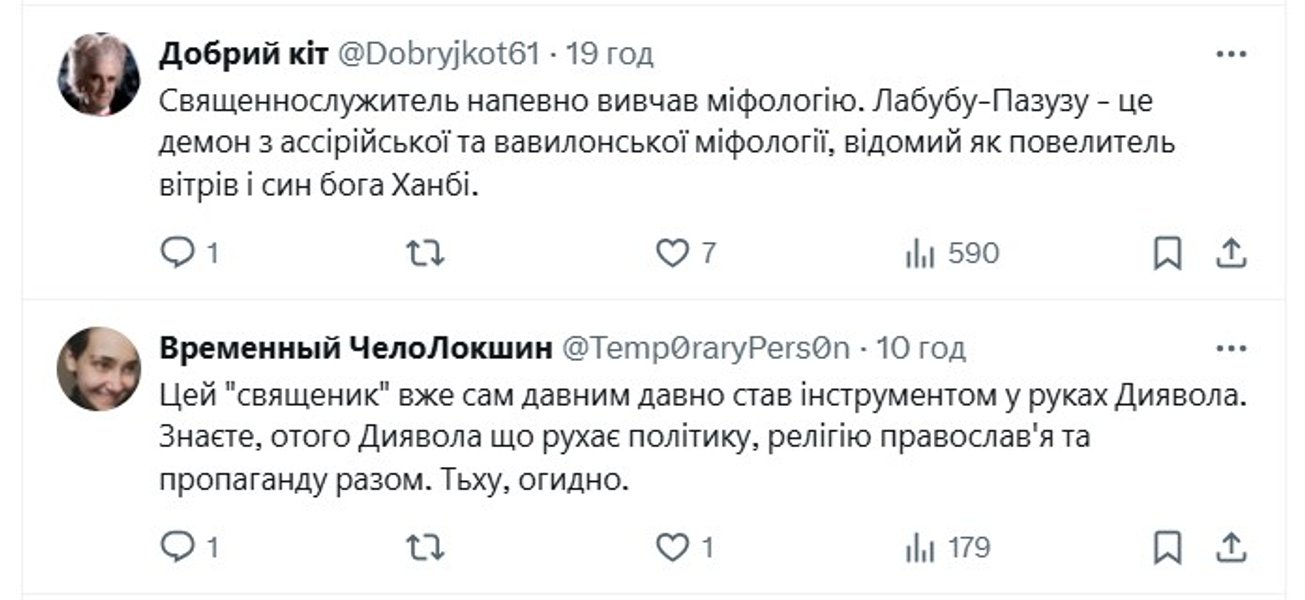1305x600 pixels.
Task: Like Добрий кіт's tweet with the heart icon
Action: tap(677, 253)
